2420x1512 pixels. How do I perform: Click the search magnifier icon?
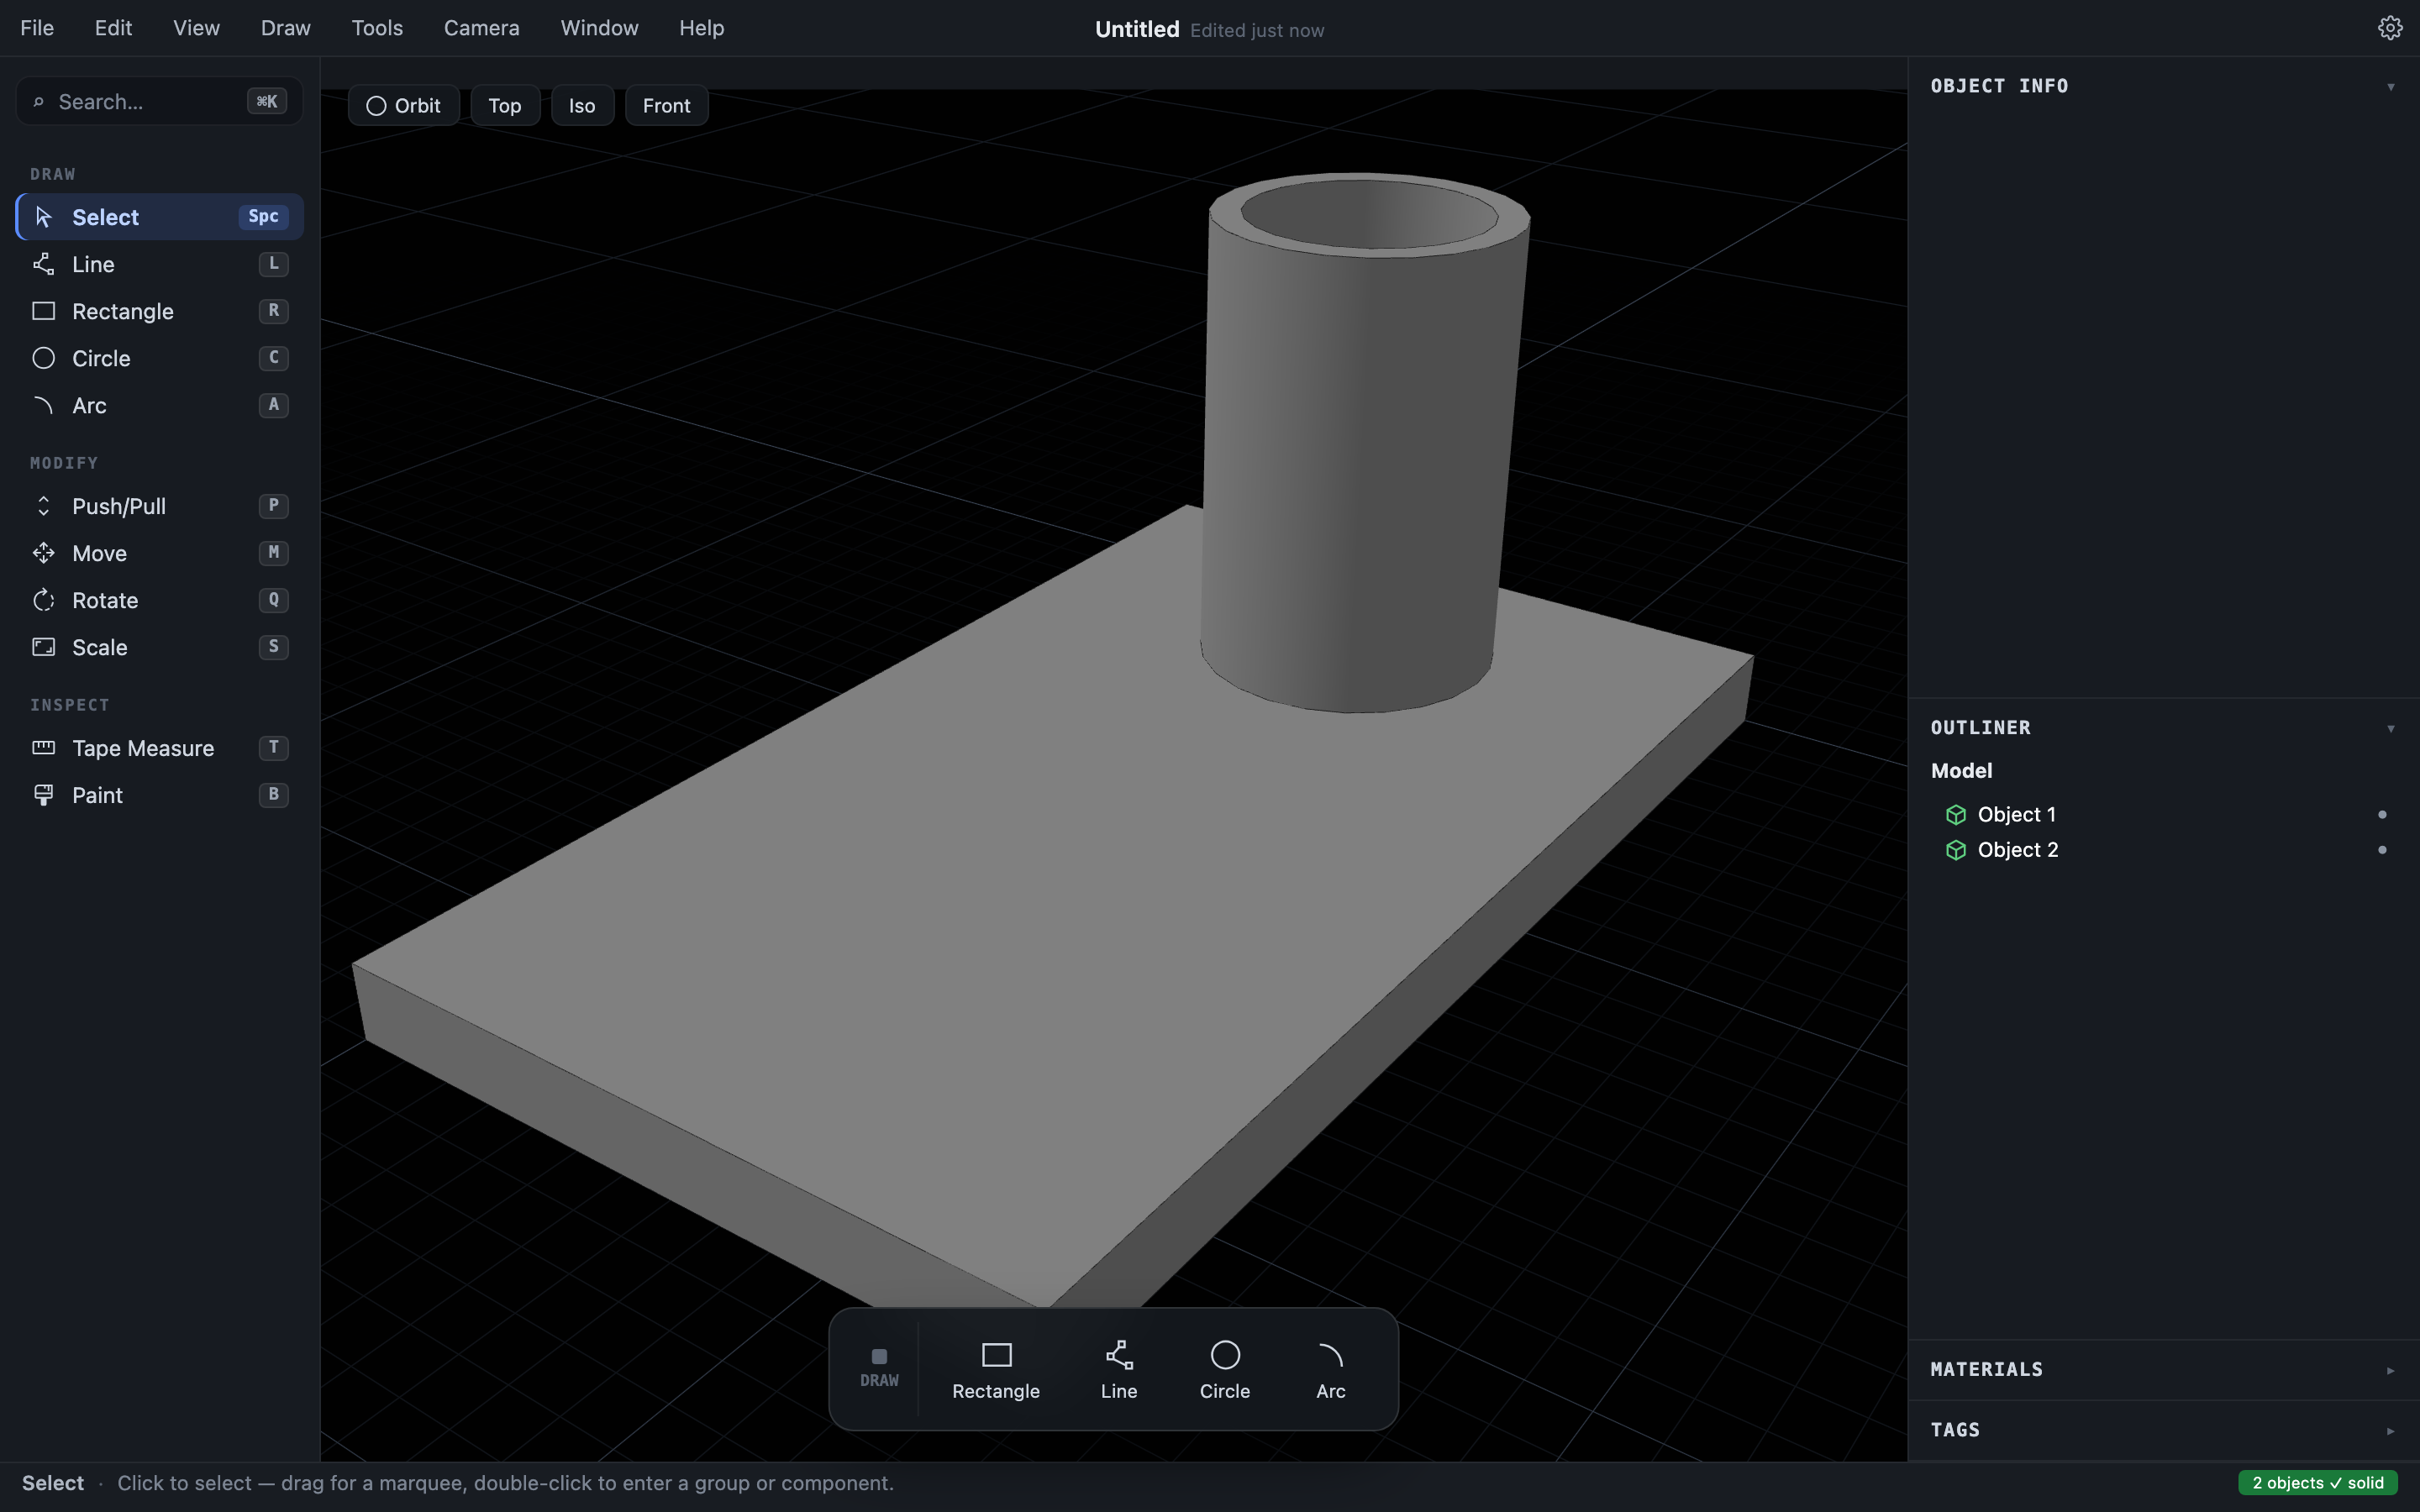38,102
